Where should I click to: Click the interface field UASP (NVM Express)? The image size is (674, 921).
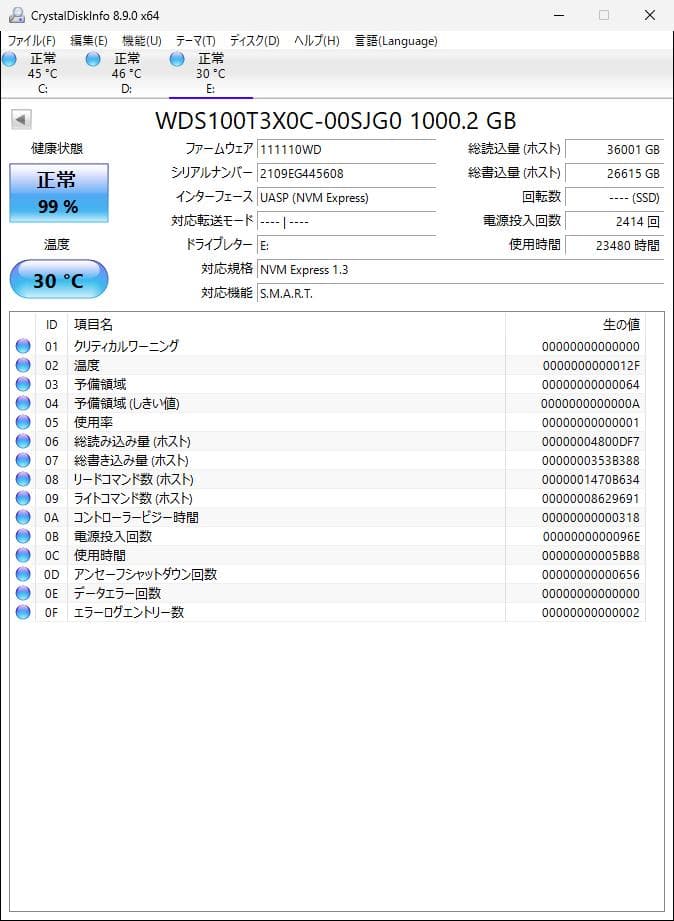pos(347,197)
